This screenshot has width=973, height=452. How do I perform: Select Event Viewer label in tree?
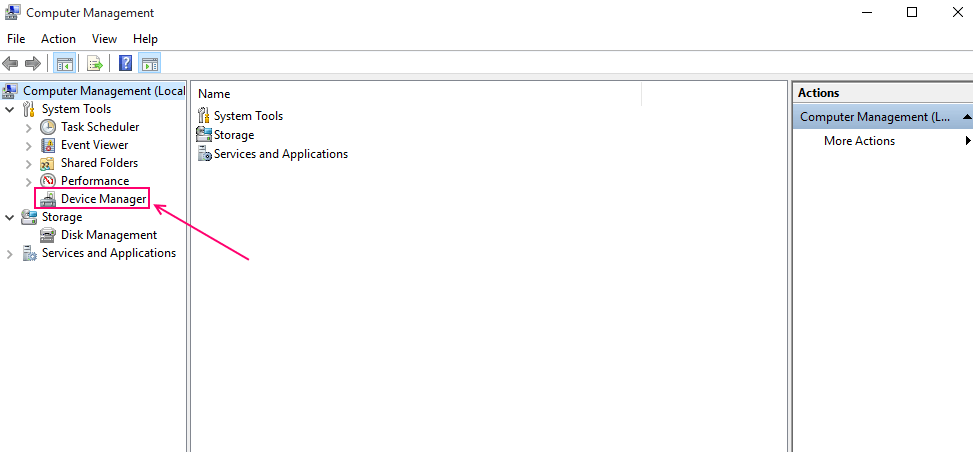94,145
